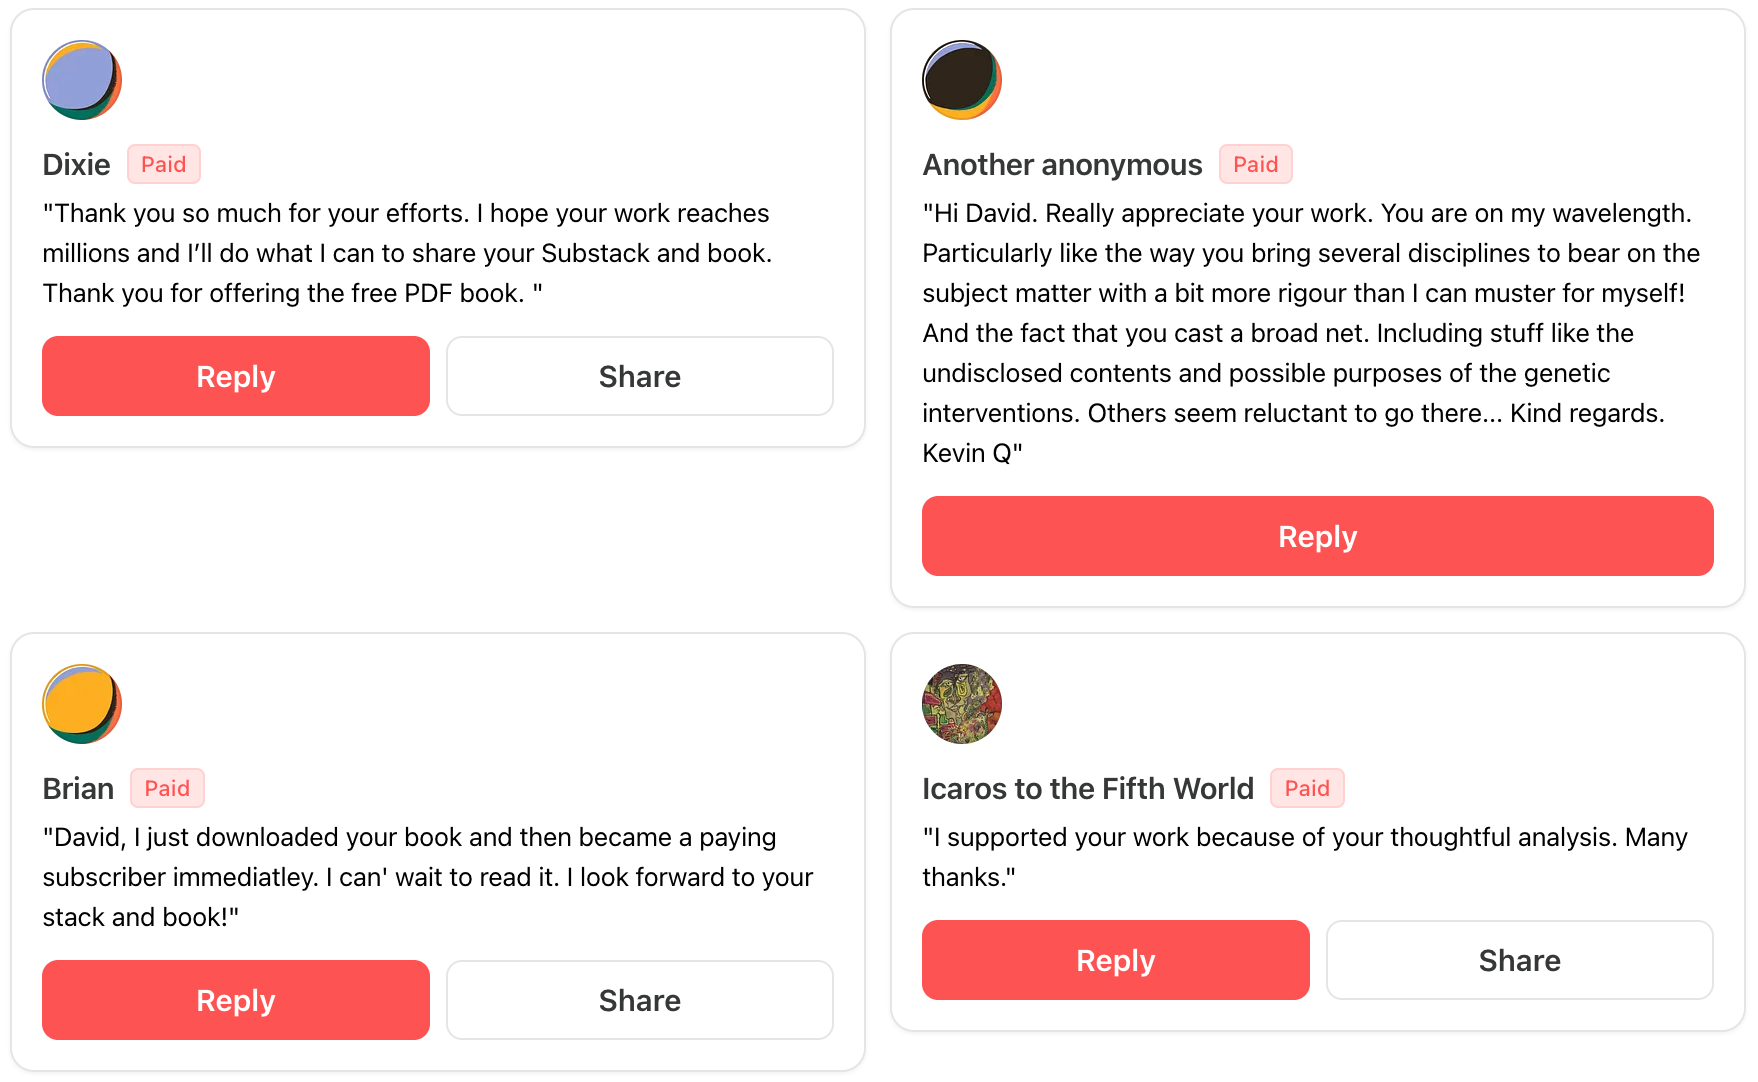Click the Paid badge by Icaros to the Fifth World
The image size is (1758, 1082).
tap(1307, 789)
